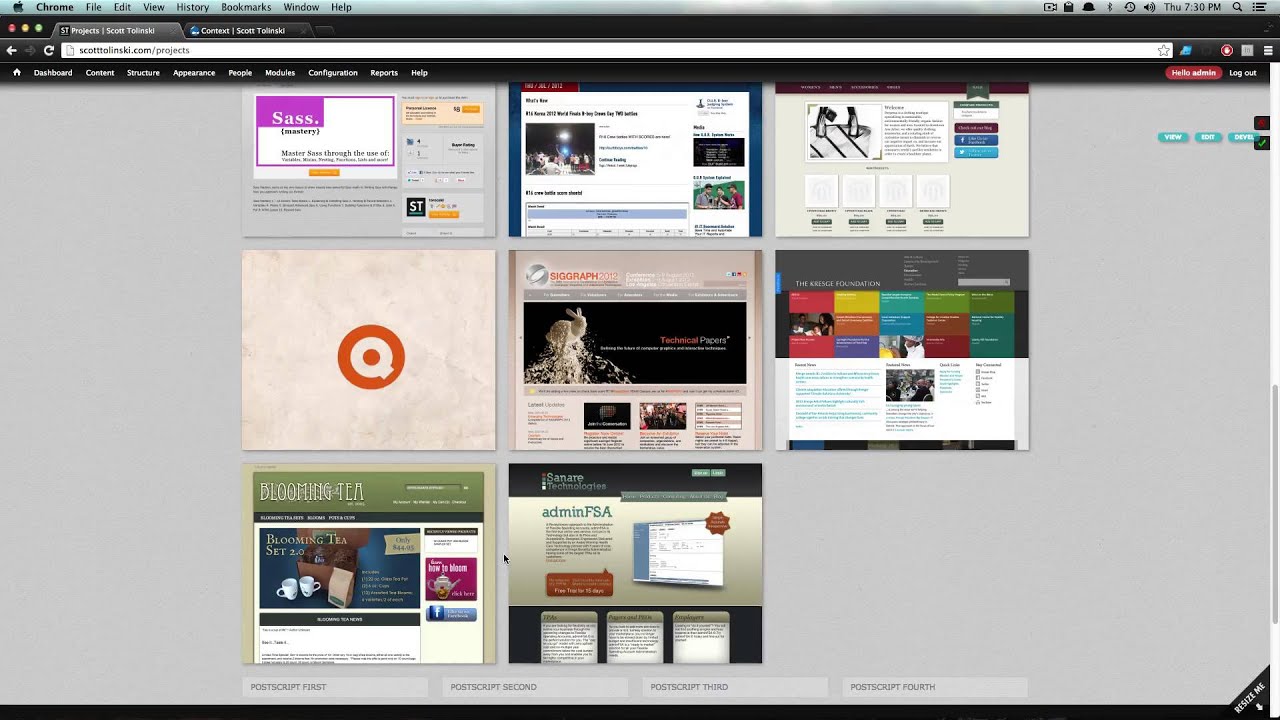The height and width of the screenshot is (720, 1280).
Task: Open Content in admin toolbar
Action: [100, 73]
